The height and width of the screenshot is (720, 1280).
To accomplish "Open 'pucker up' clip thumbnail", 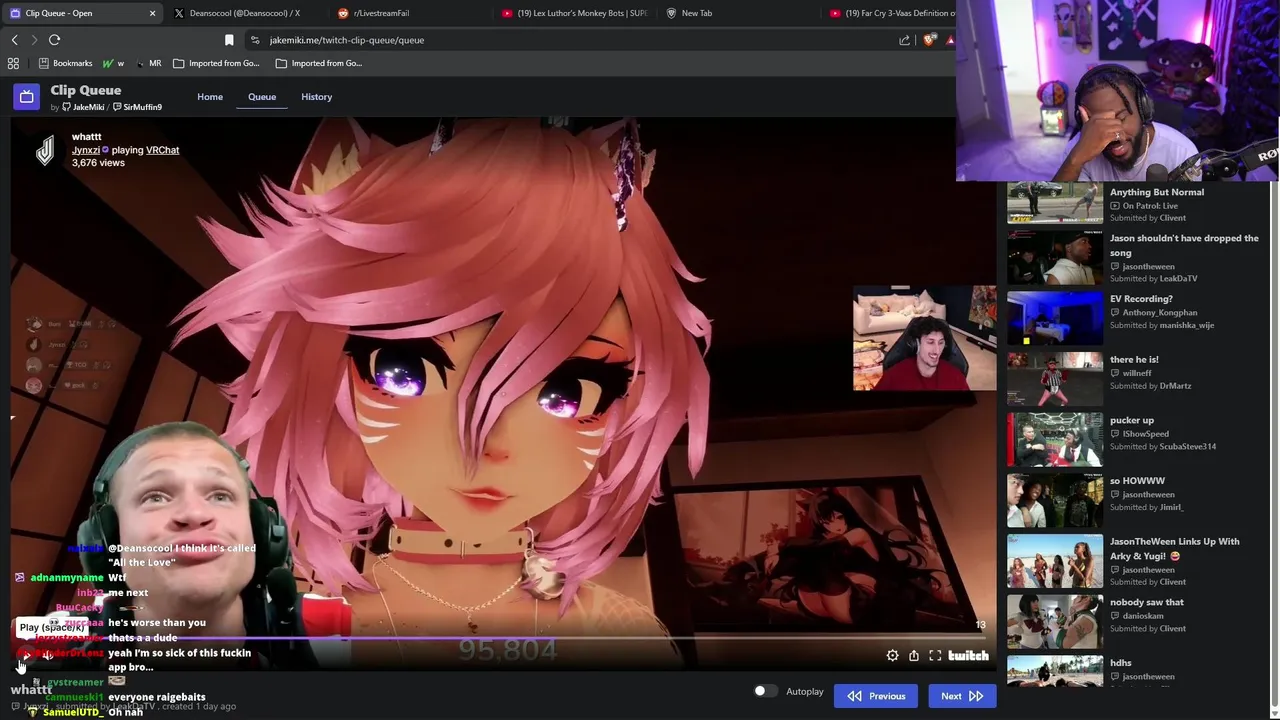I will [1055, 439].
